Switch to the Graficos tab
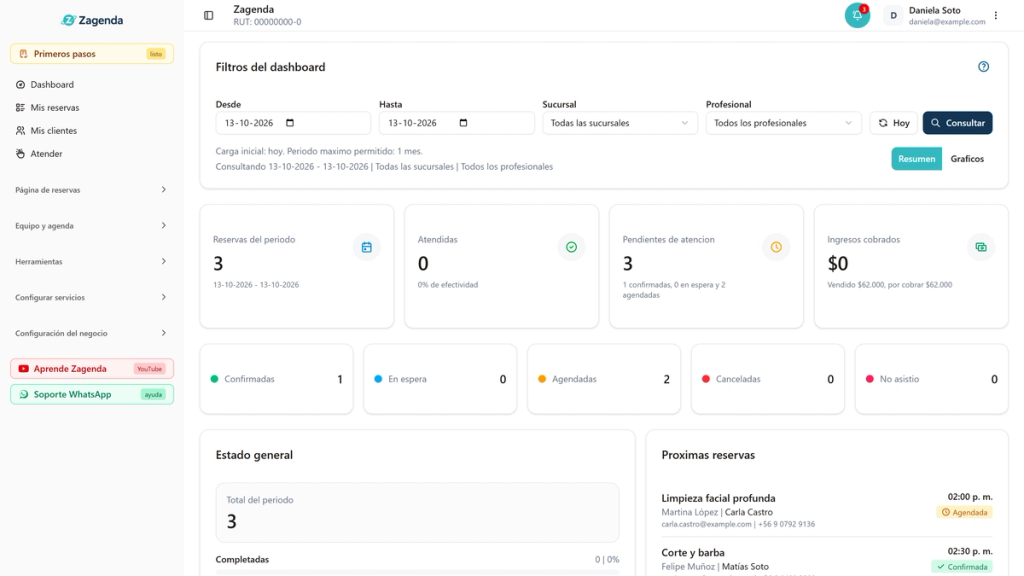Viewport: 1024px width, 576px height. (967, 159)
